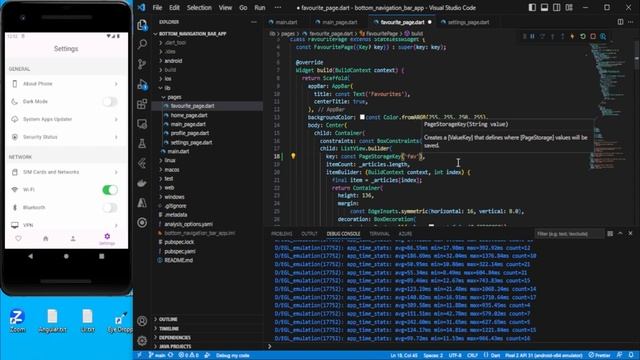
Task: Open home_page.dart in the explorer
Action: pyautogui.click(x=189, y=116)
